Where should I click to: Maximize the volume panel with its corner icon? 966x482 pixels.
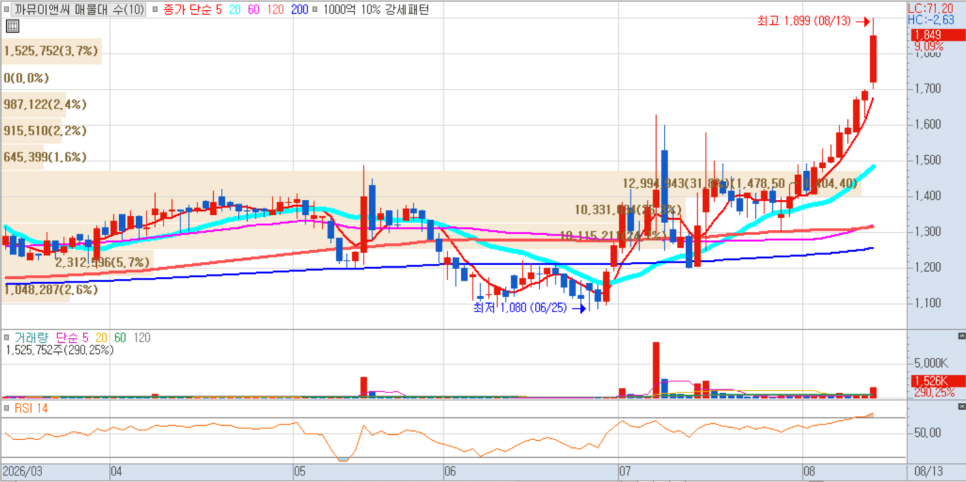point(962,336)
